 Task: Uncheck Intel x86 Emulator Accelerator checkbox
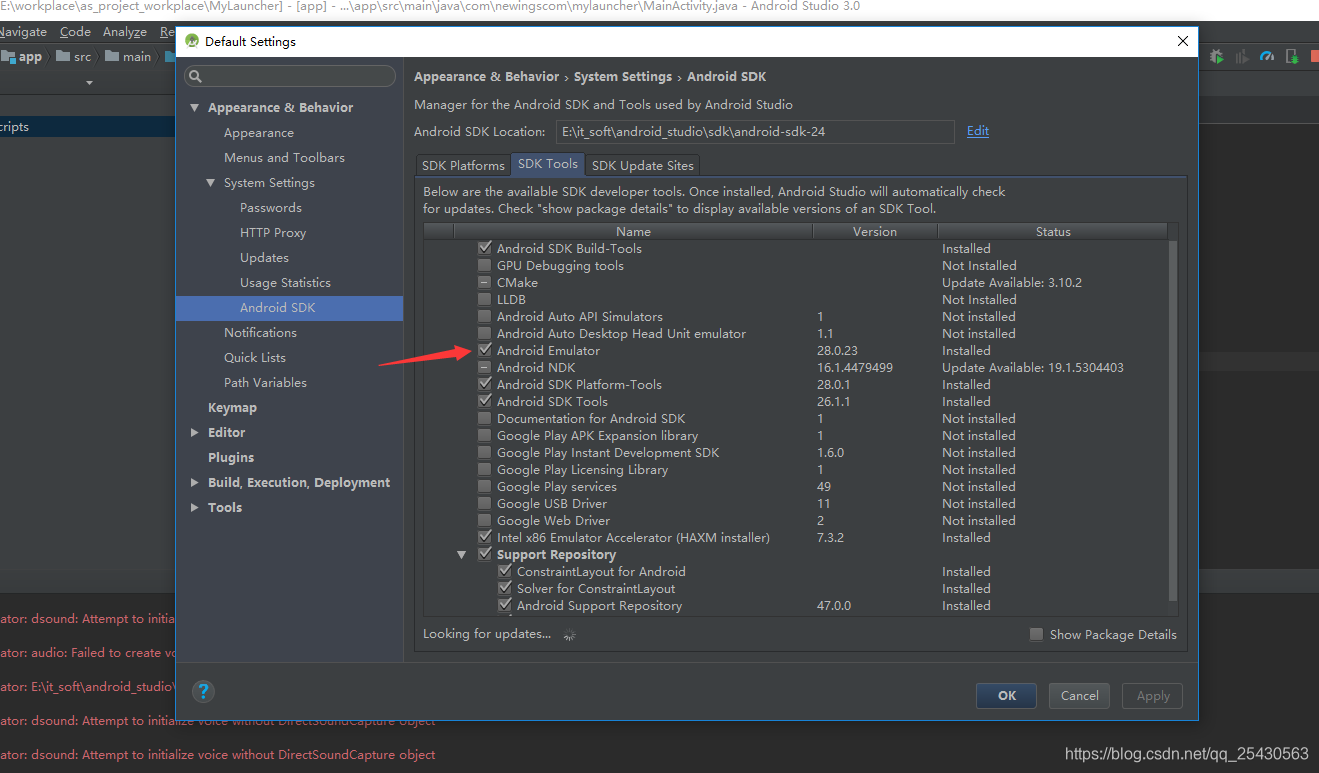485,537
